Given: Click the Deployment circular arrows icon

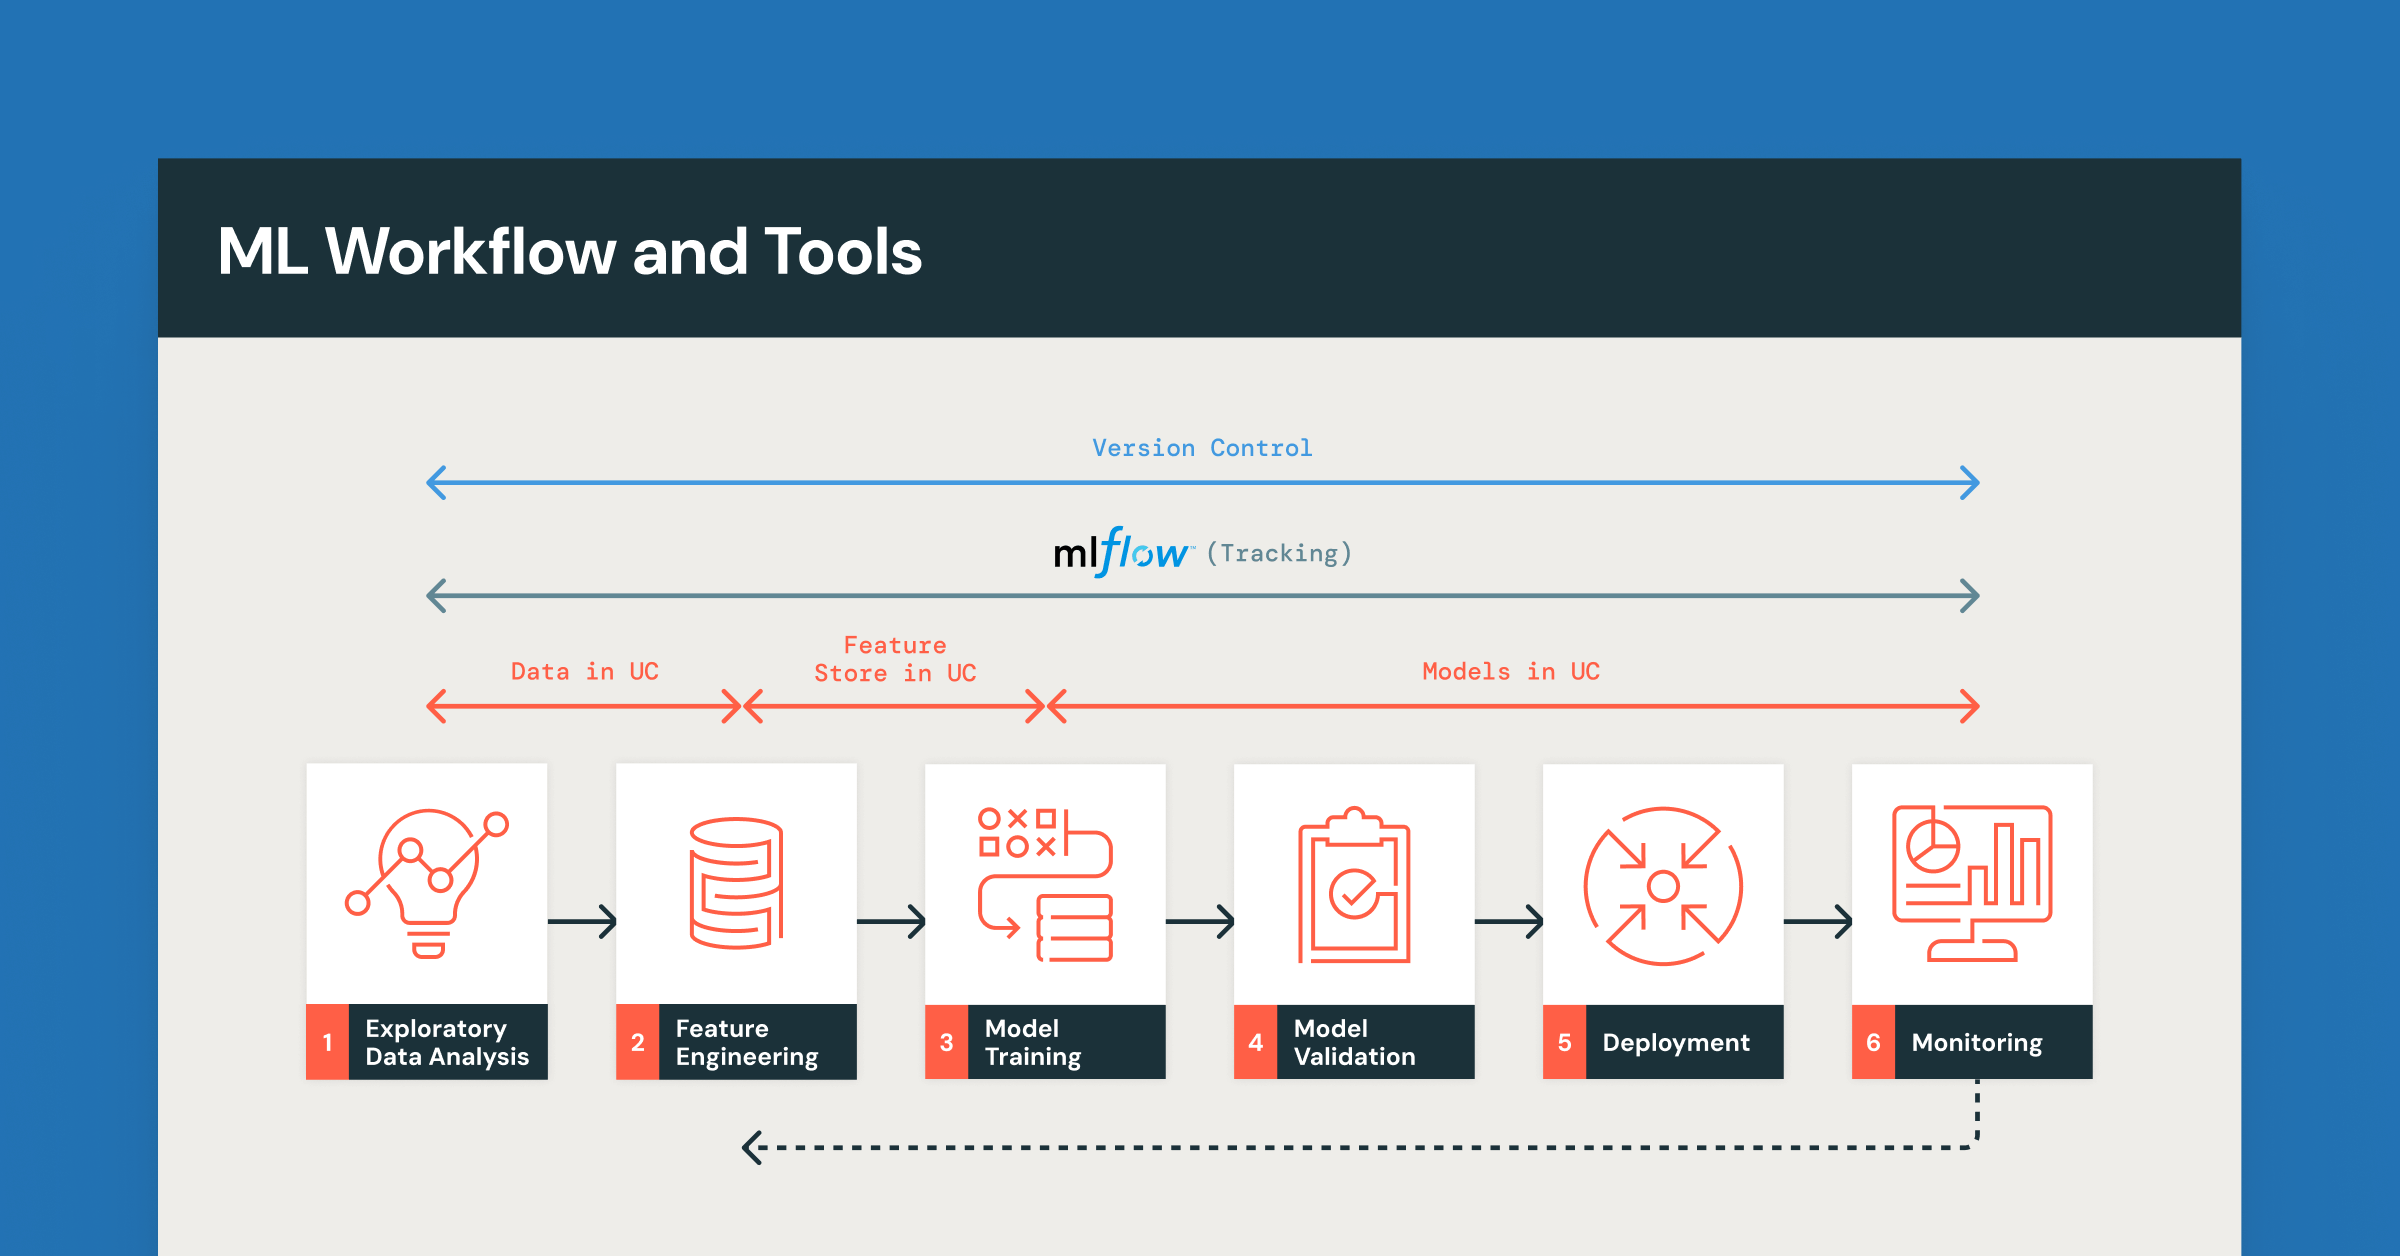Looking at the screenshot, I should [x=1663, y=885].
